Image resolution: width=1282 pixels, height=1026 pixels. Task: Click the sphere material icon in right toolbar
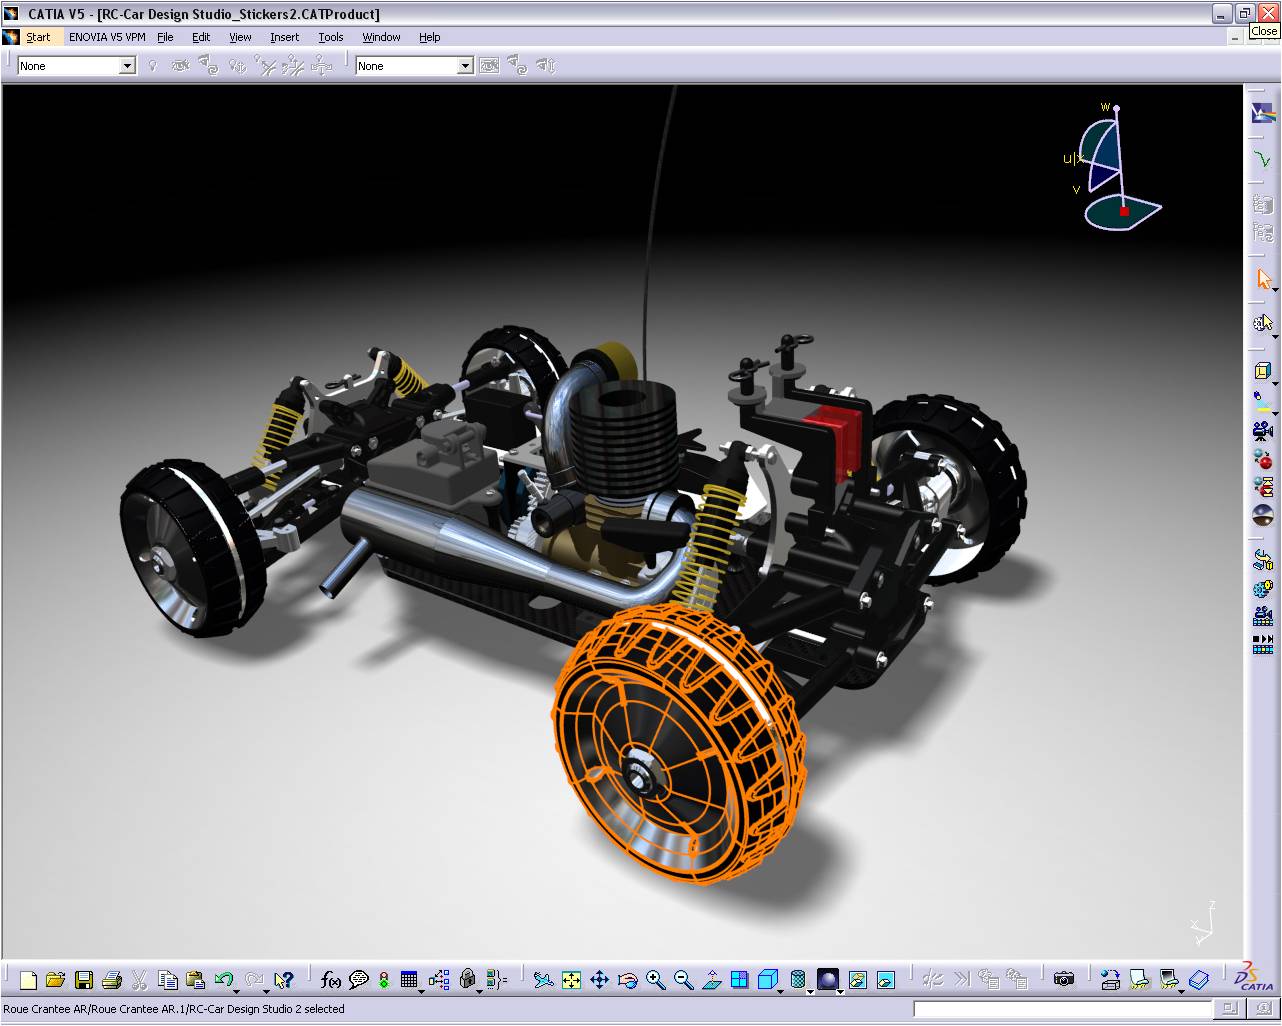[x=1263, y=516]
